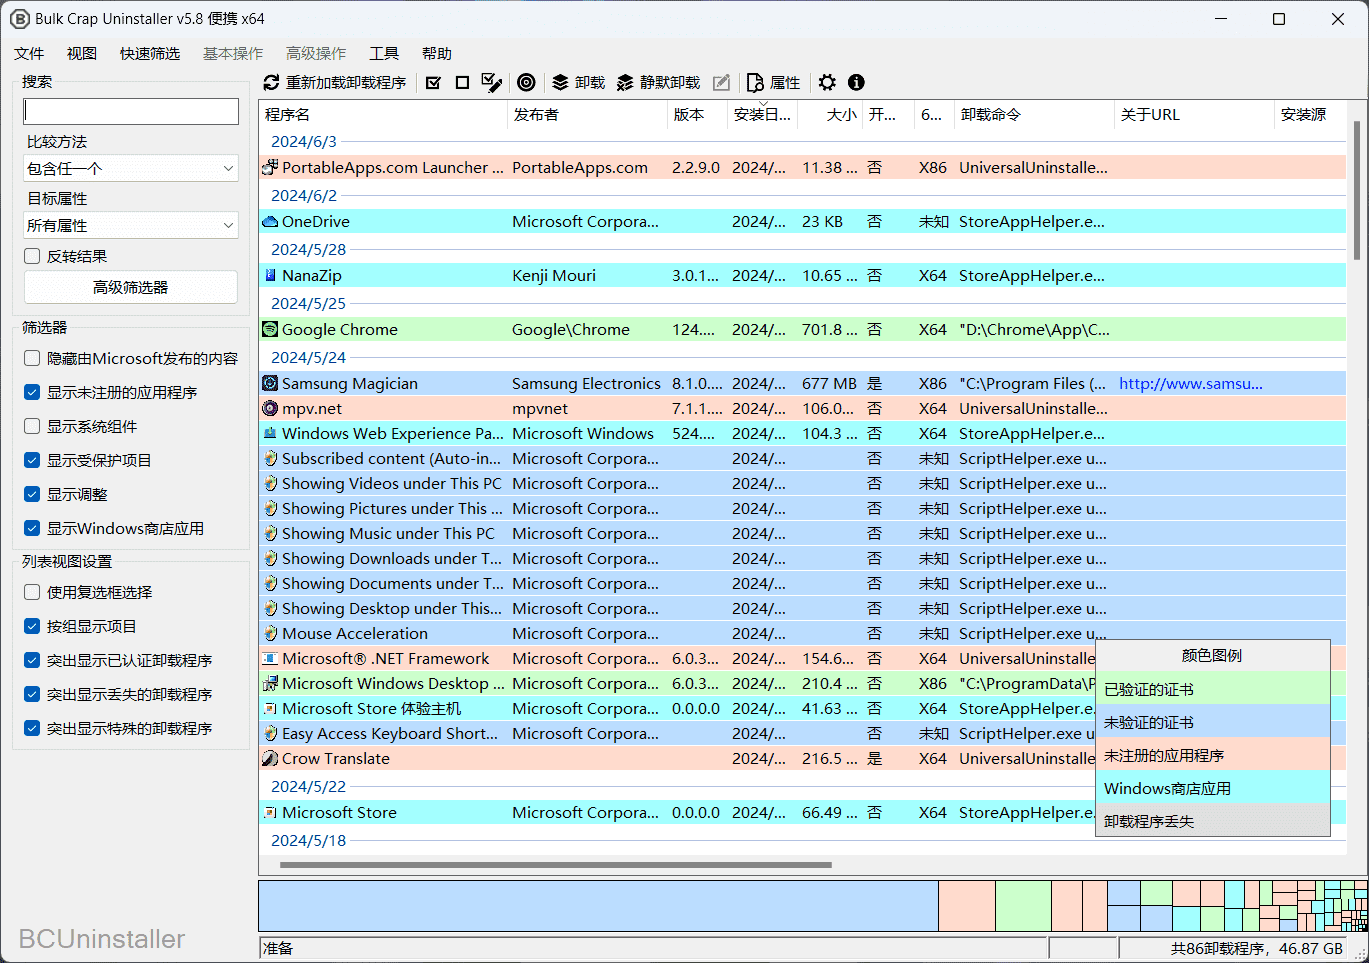The image size is (1369, 963).
Task: Sort by the 发布者 column header
Action: [x=587, y=114]
